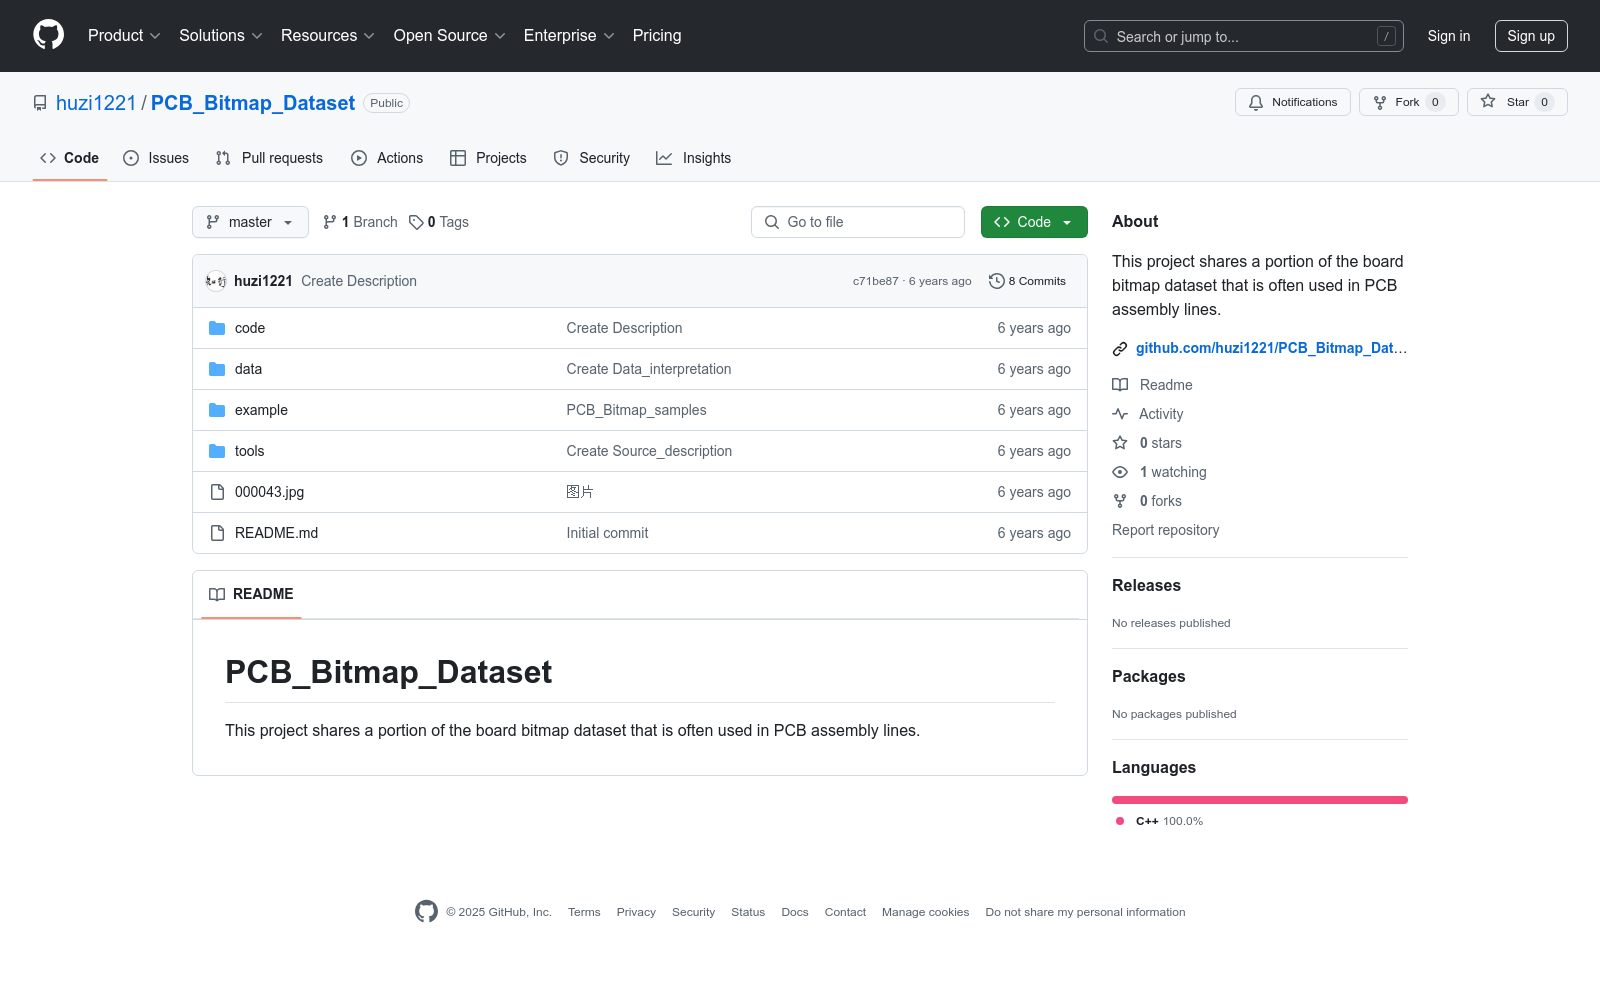Select the Code tab

pyautogui.click(x=70, y=158)
